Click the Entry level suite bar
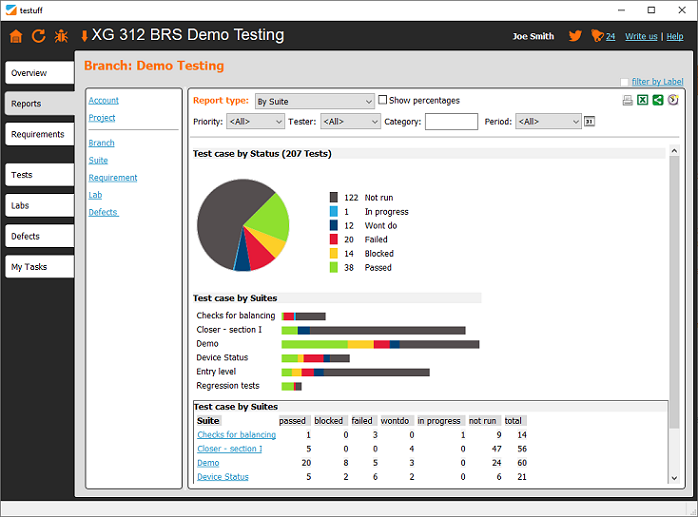This screenshot has height=517, width=698. (x=355, y=372)
